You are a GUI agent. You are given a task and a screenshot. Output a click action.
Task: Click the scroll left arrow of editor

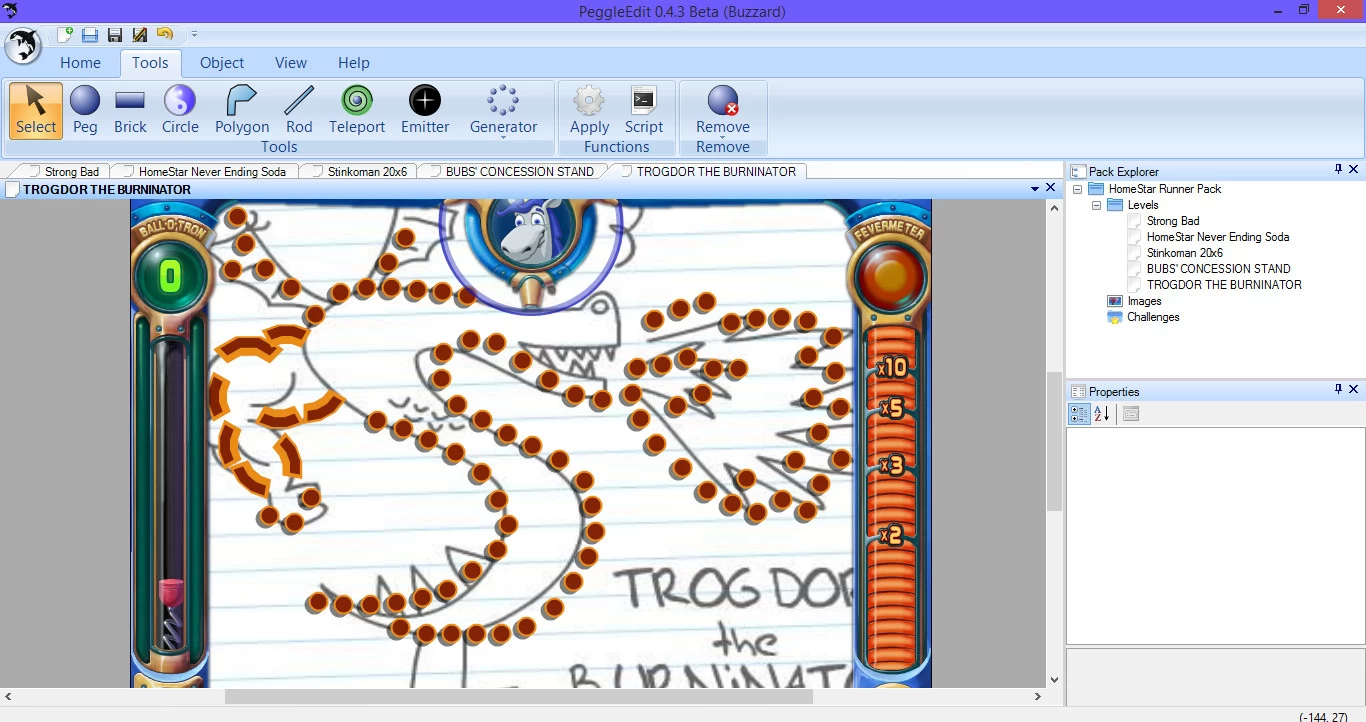8,696
